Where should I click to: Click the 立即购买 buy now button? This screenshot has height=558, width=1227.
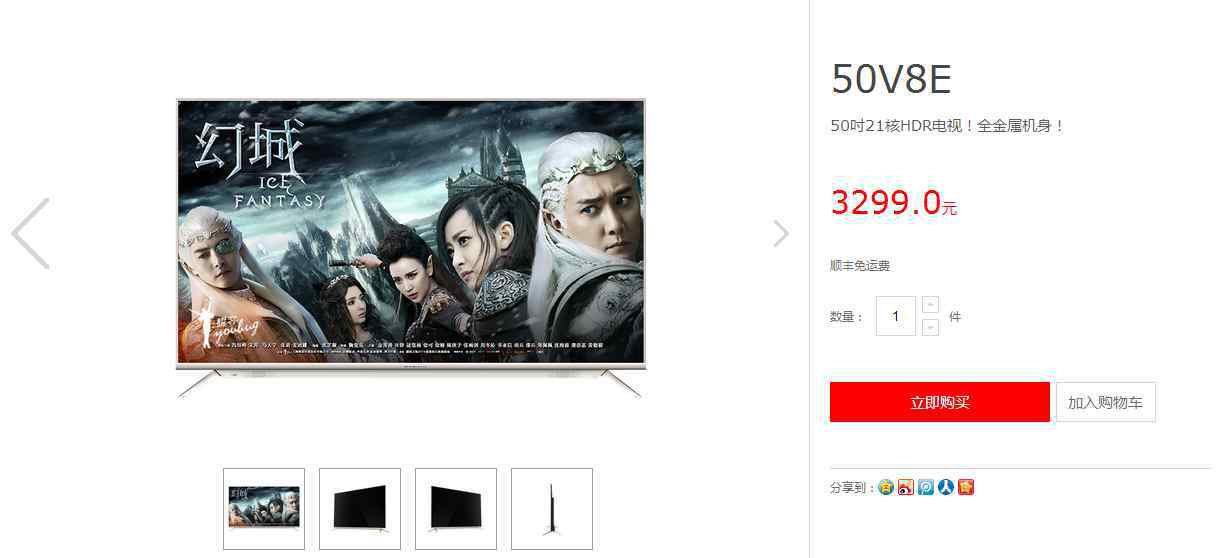click(x=940, y=402)
